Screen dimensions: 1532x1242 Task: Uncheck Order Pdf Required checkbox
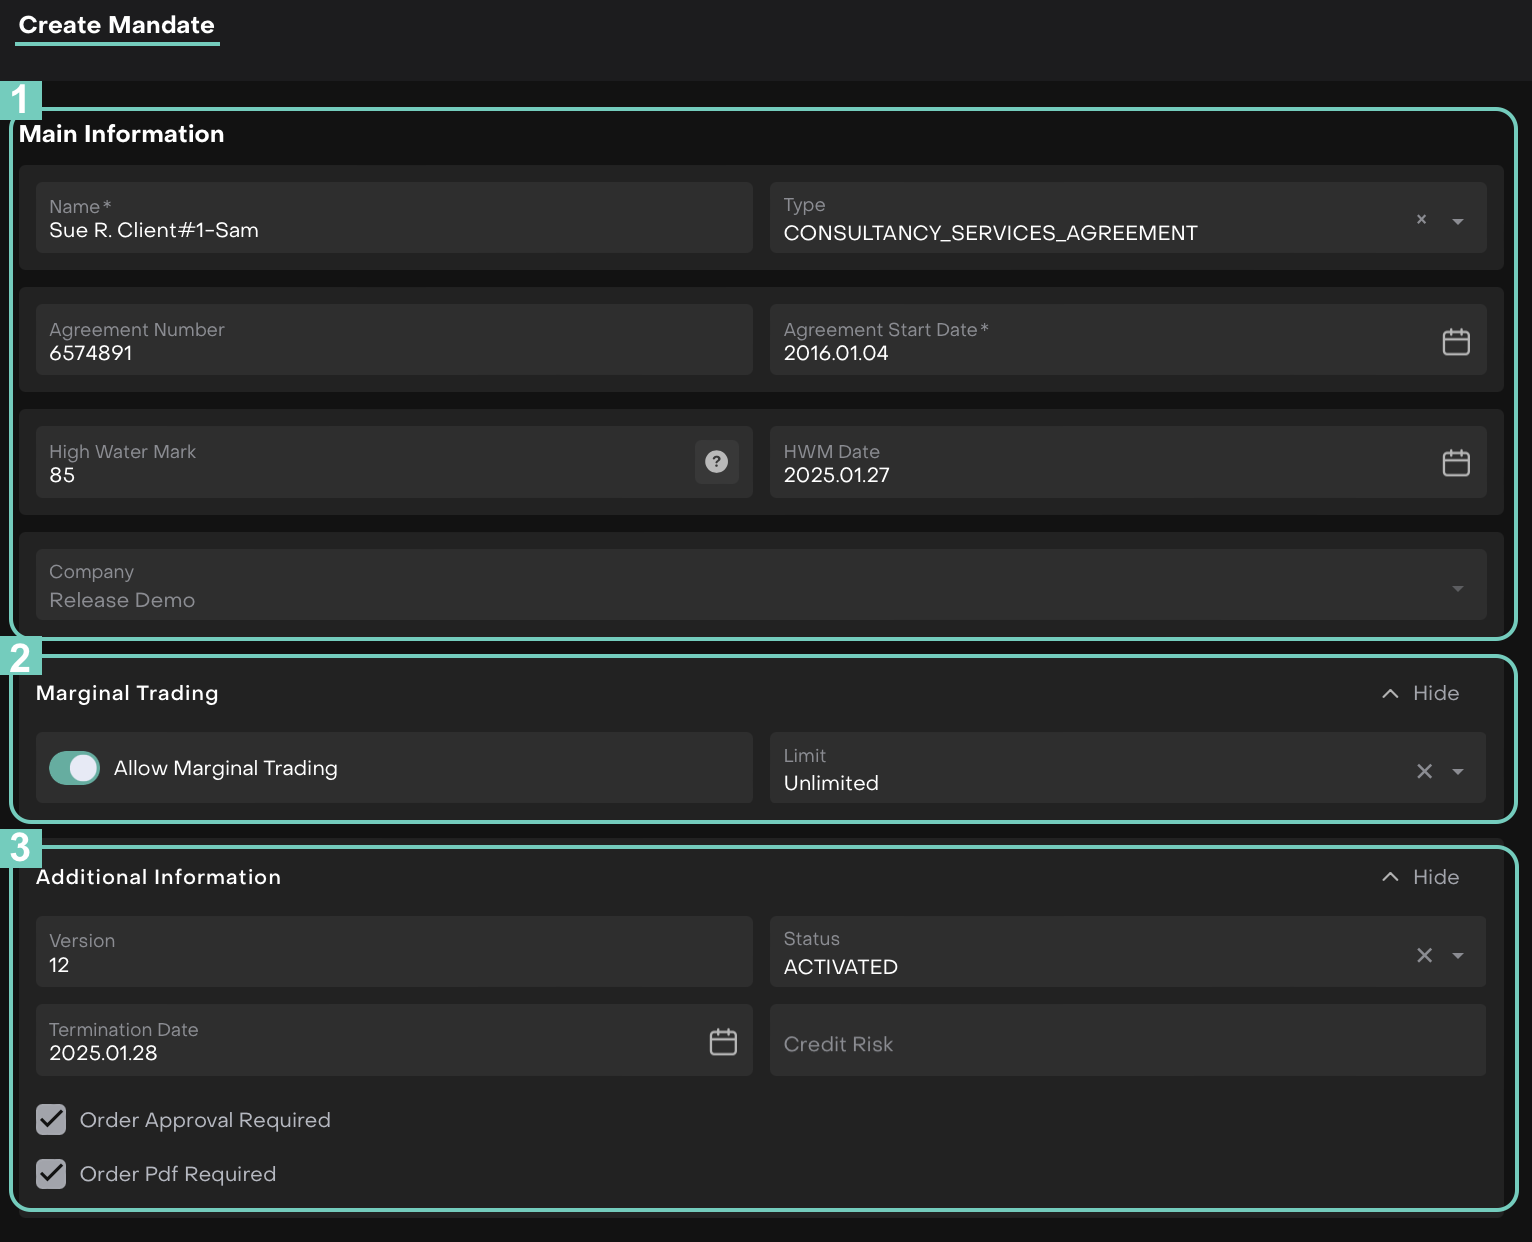coord(51,1174)
